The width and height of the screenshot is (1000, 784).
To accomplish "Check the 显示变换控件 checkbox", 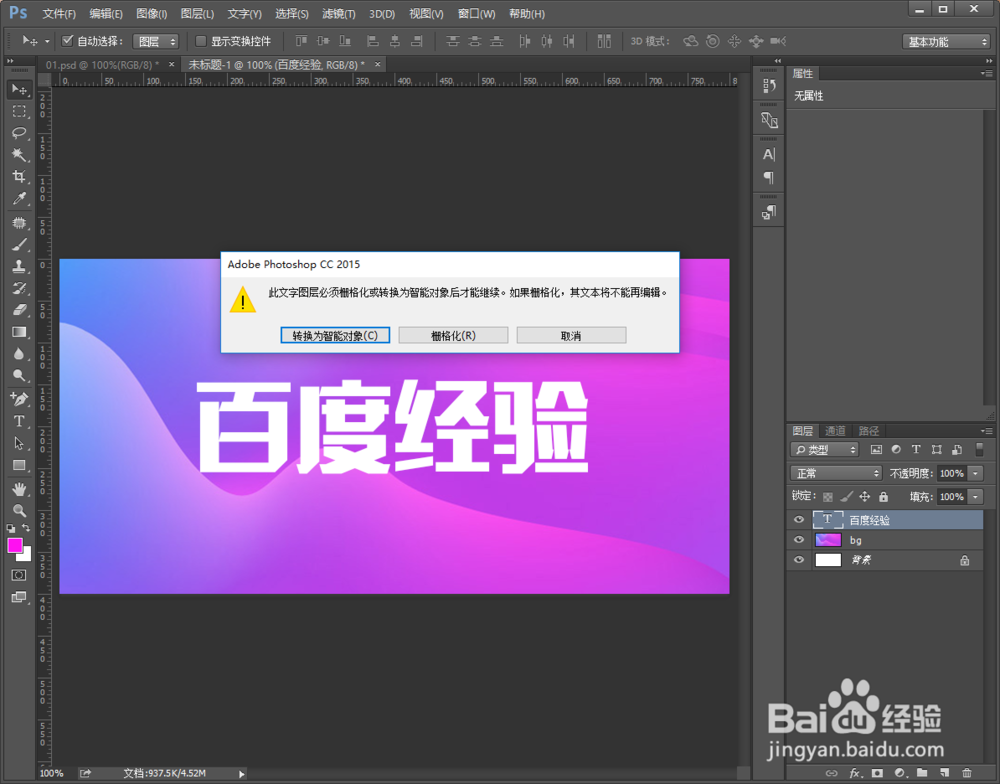I will [x=200, y=41].
